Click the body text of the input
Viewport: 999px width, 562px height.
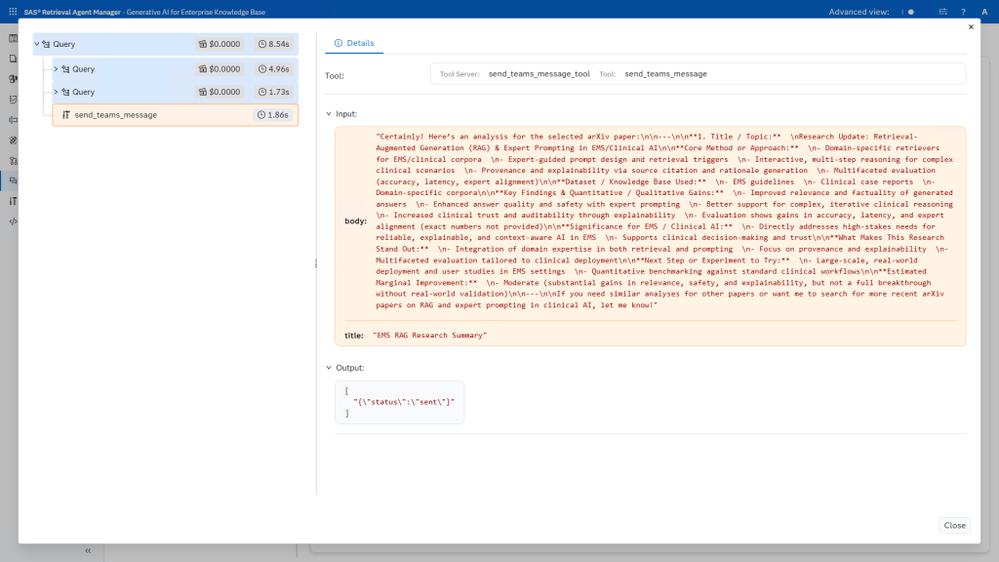coord(664,220)
